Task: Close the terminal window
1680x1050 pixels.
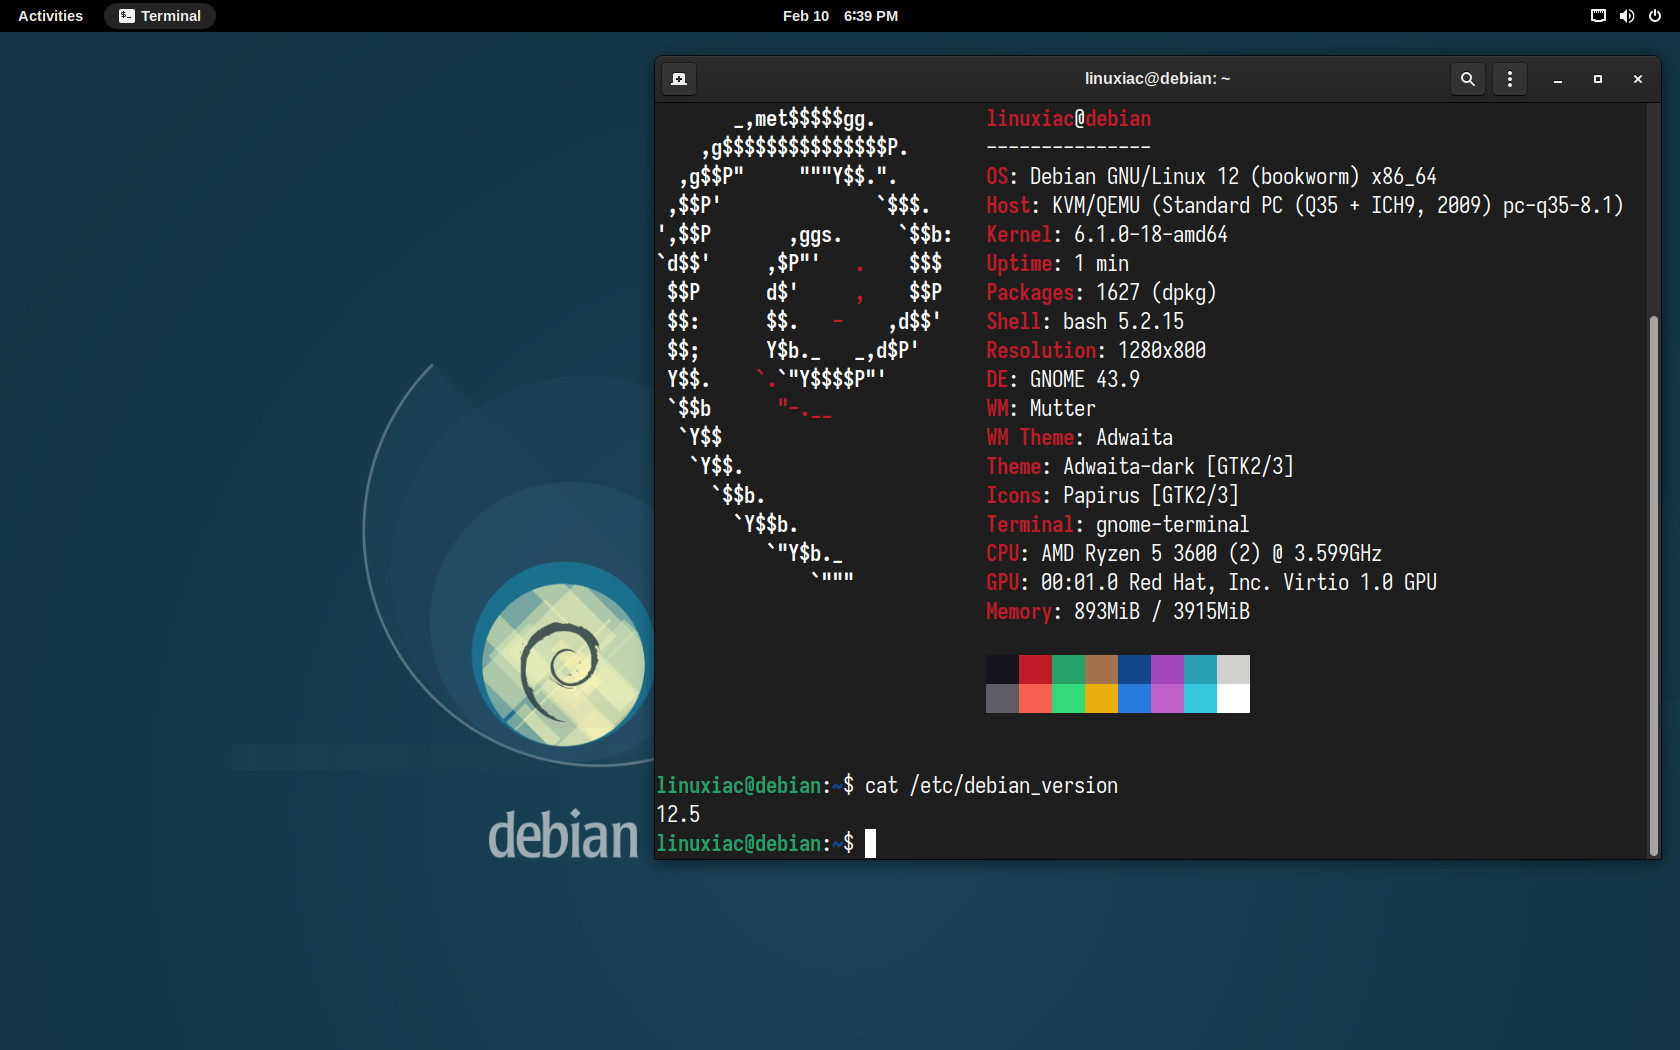Action: click(1638, 79)
